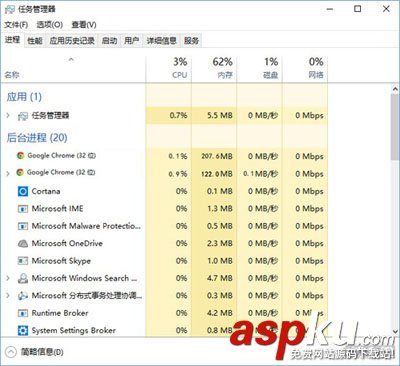This screenshot has width=400, height=366.
Task: Click the 简略信息(D) link
Action: coord(42,352)
